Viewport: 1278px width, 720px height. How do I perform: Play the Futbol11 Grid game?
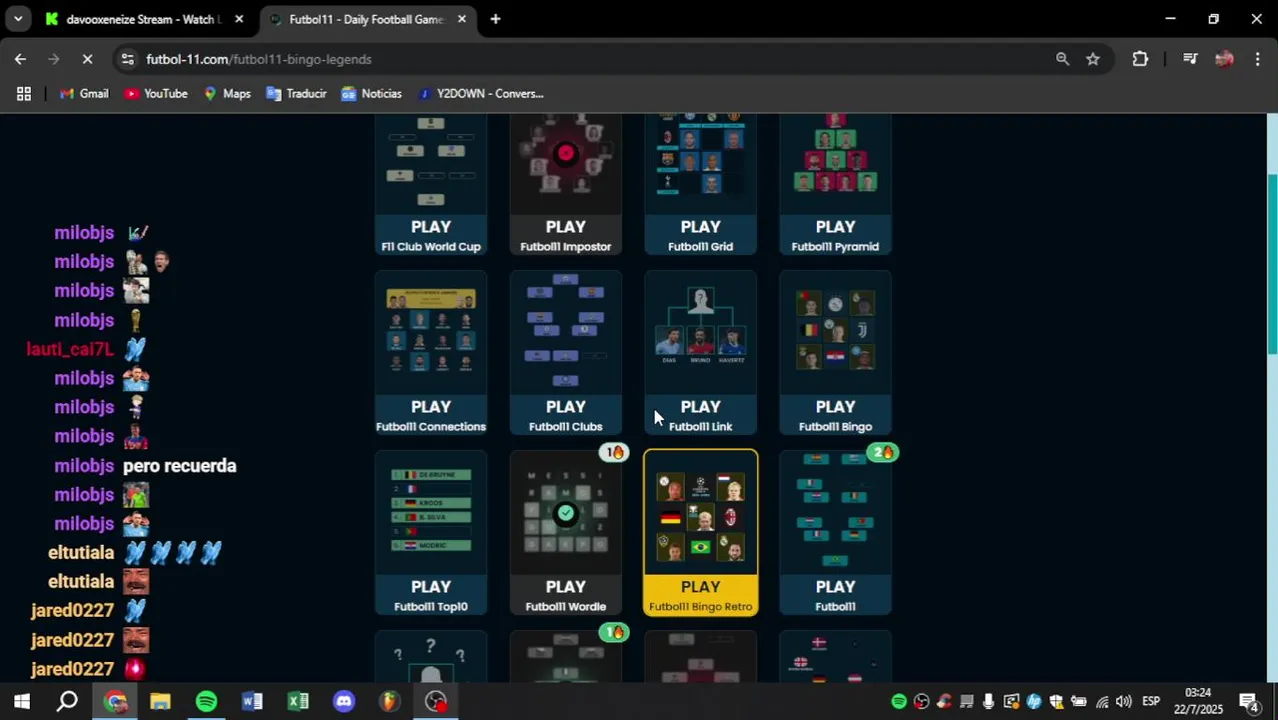click(x=700, y=185)
